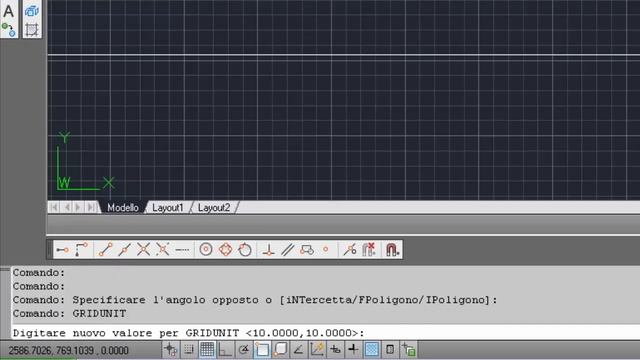Grab the osnap toolbar's left grip handle
The image size is (640, 360).
point(51,249)
